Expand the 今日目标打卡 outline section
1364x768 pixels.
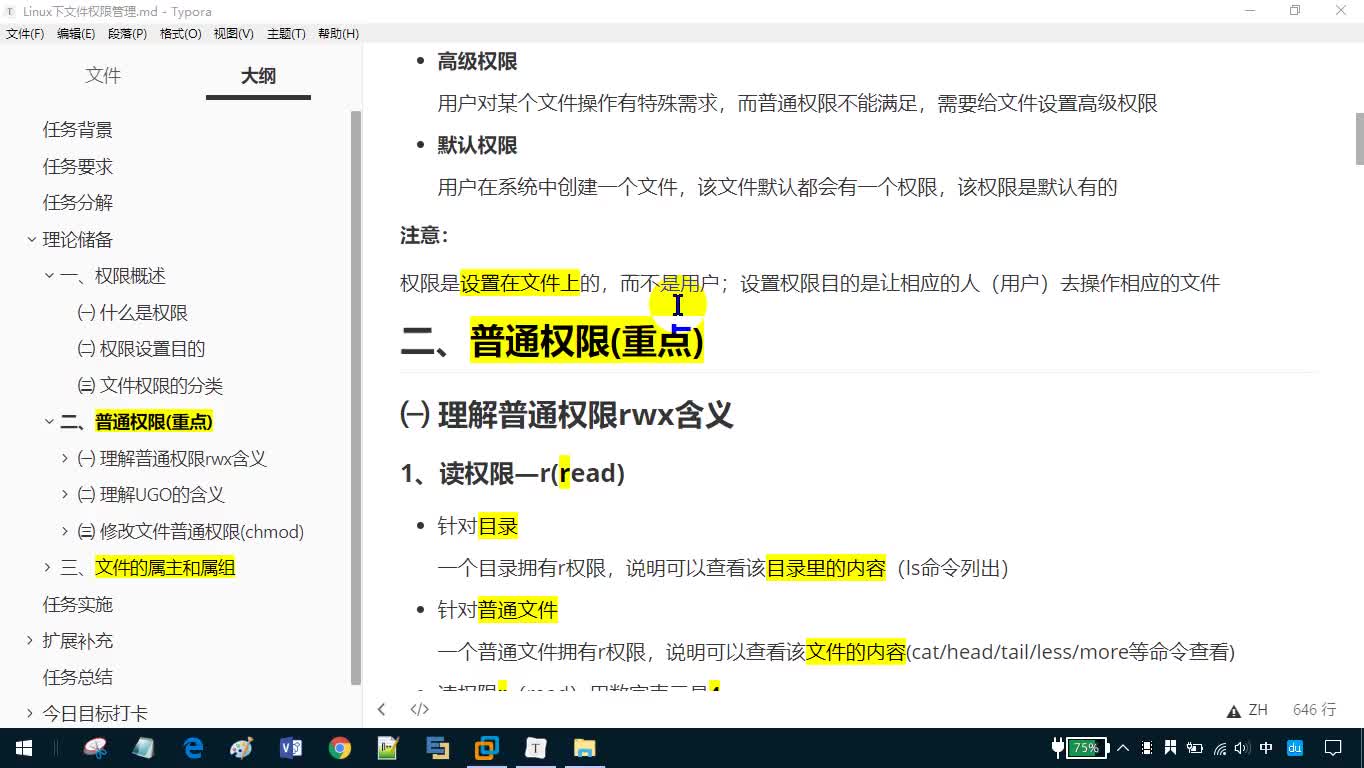coord(31,714)
